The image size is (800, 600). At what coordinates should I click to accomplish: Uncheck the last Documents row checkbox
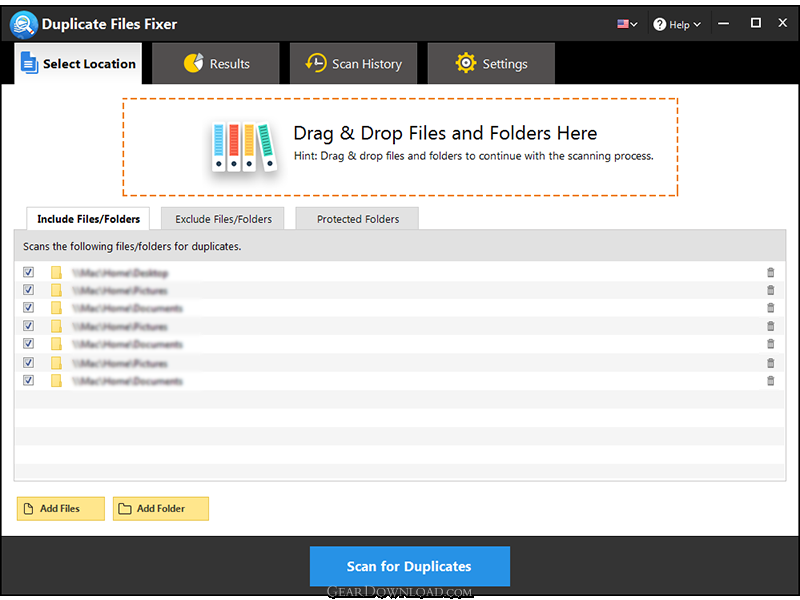pyautogui.click(x=29, y=381)
